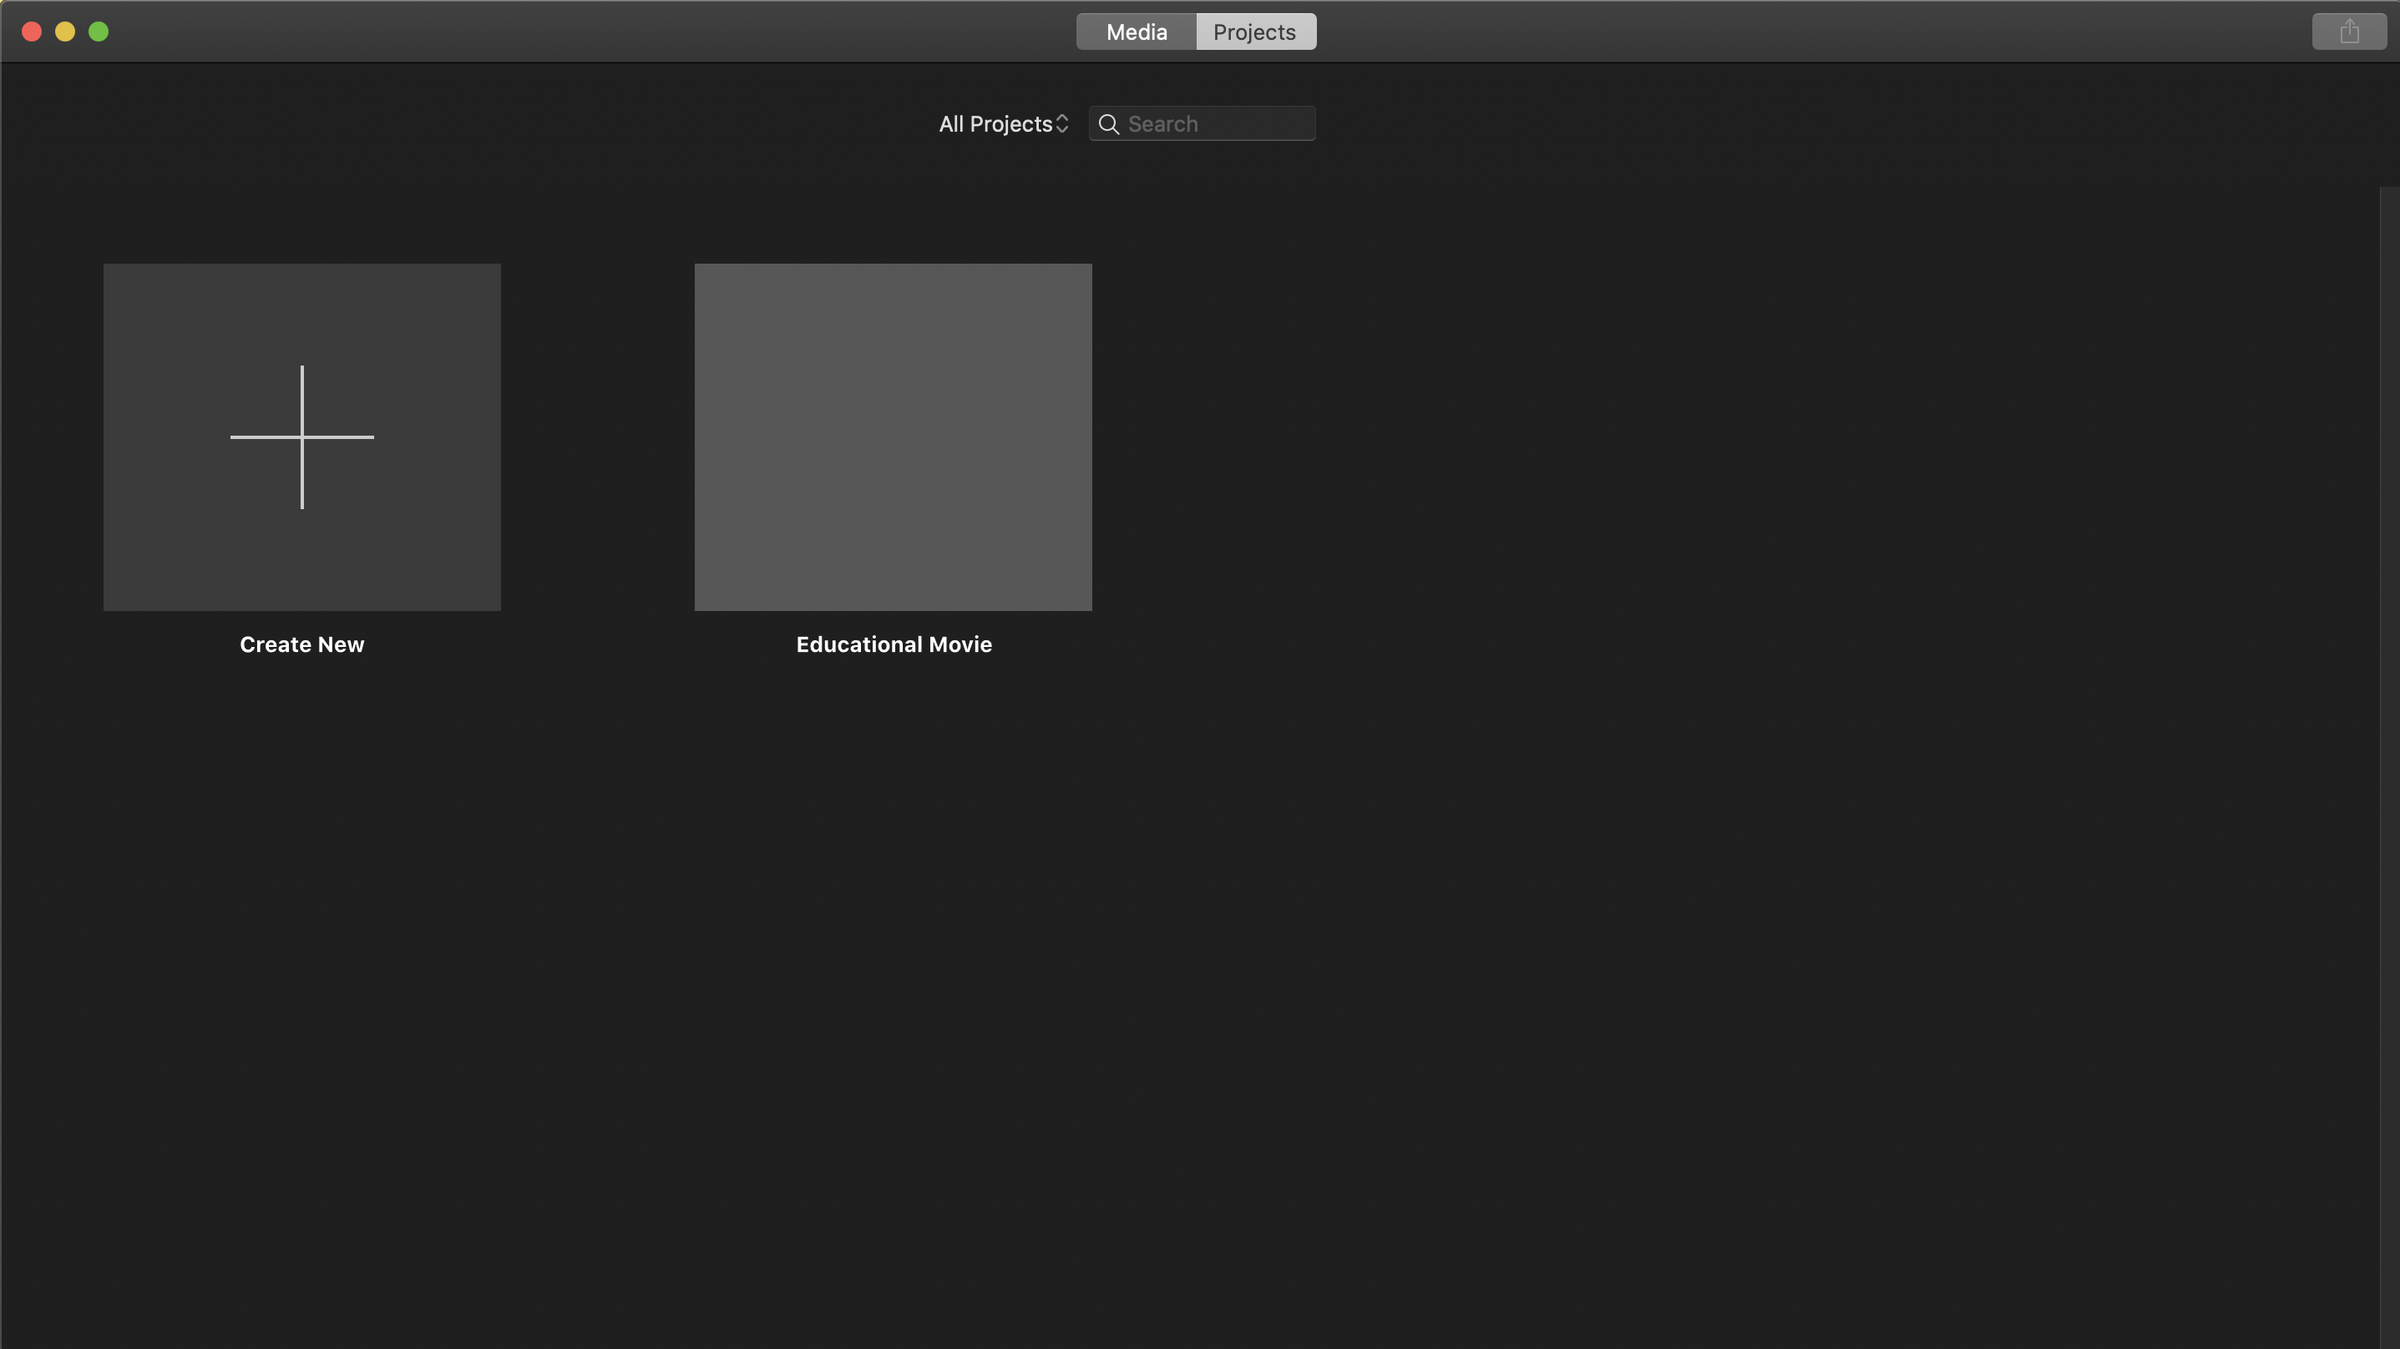This screenshot has width=2400, height=1349.
Task: Click the magnifying glass search icon
Action: [1108, 124]
